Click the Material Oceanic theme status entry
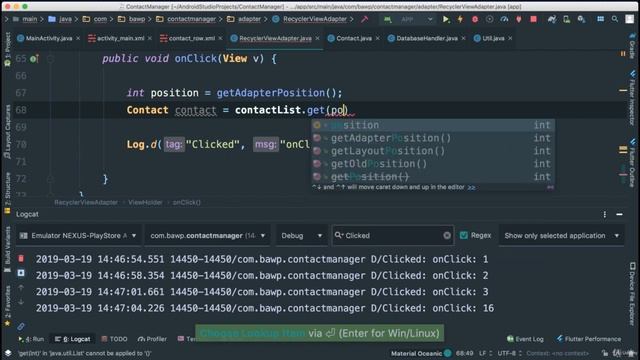 [420, 353]
